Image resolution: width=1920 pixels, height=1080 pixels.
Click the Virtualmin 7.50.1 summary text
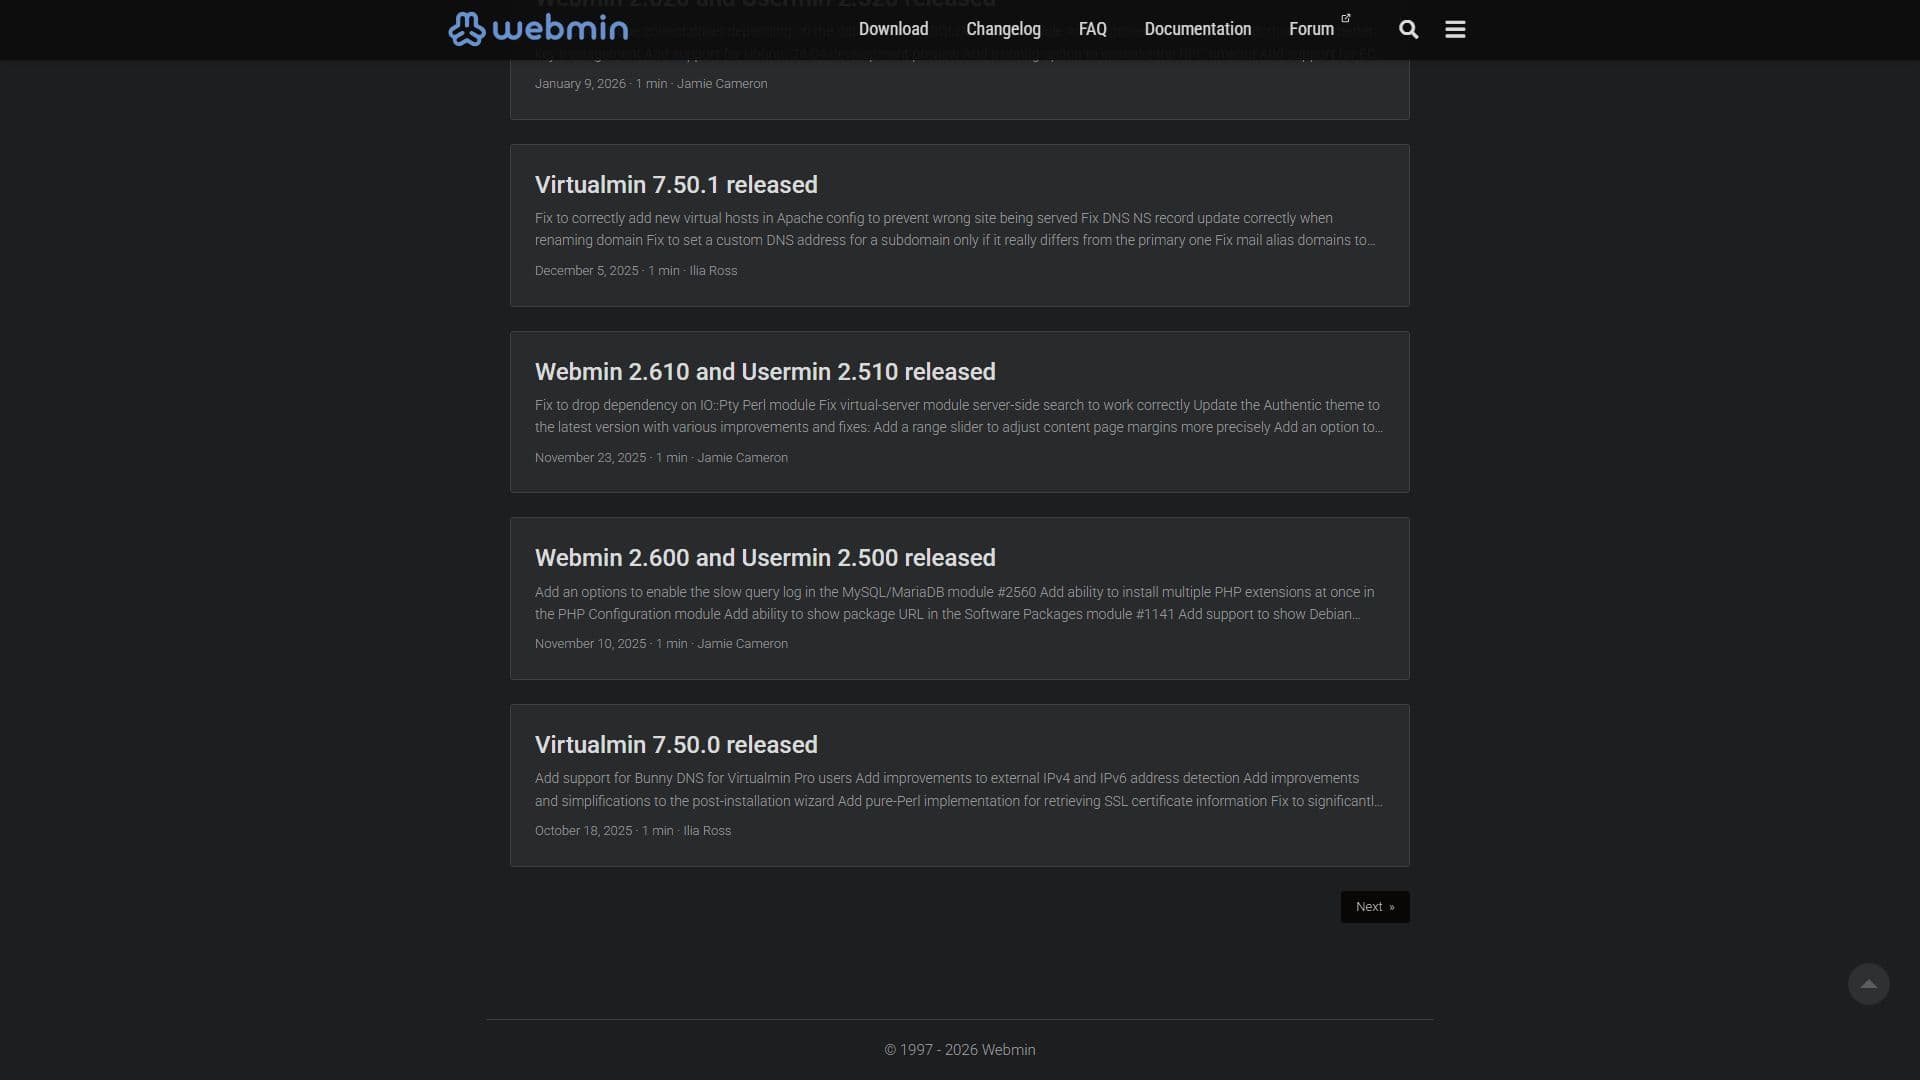click(955, 229)
